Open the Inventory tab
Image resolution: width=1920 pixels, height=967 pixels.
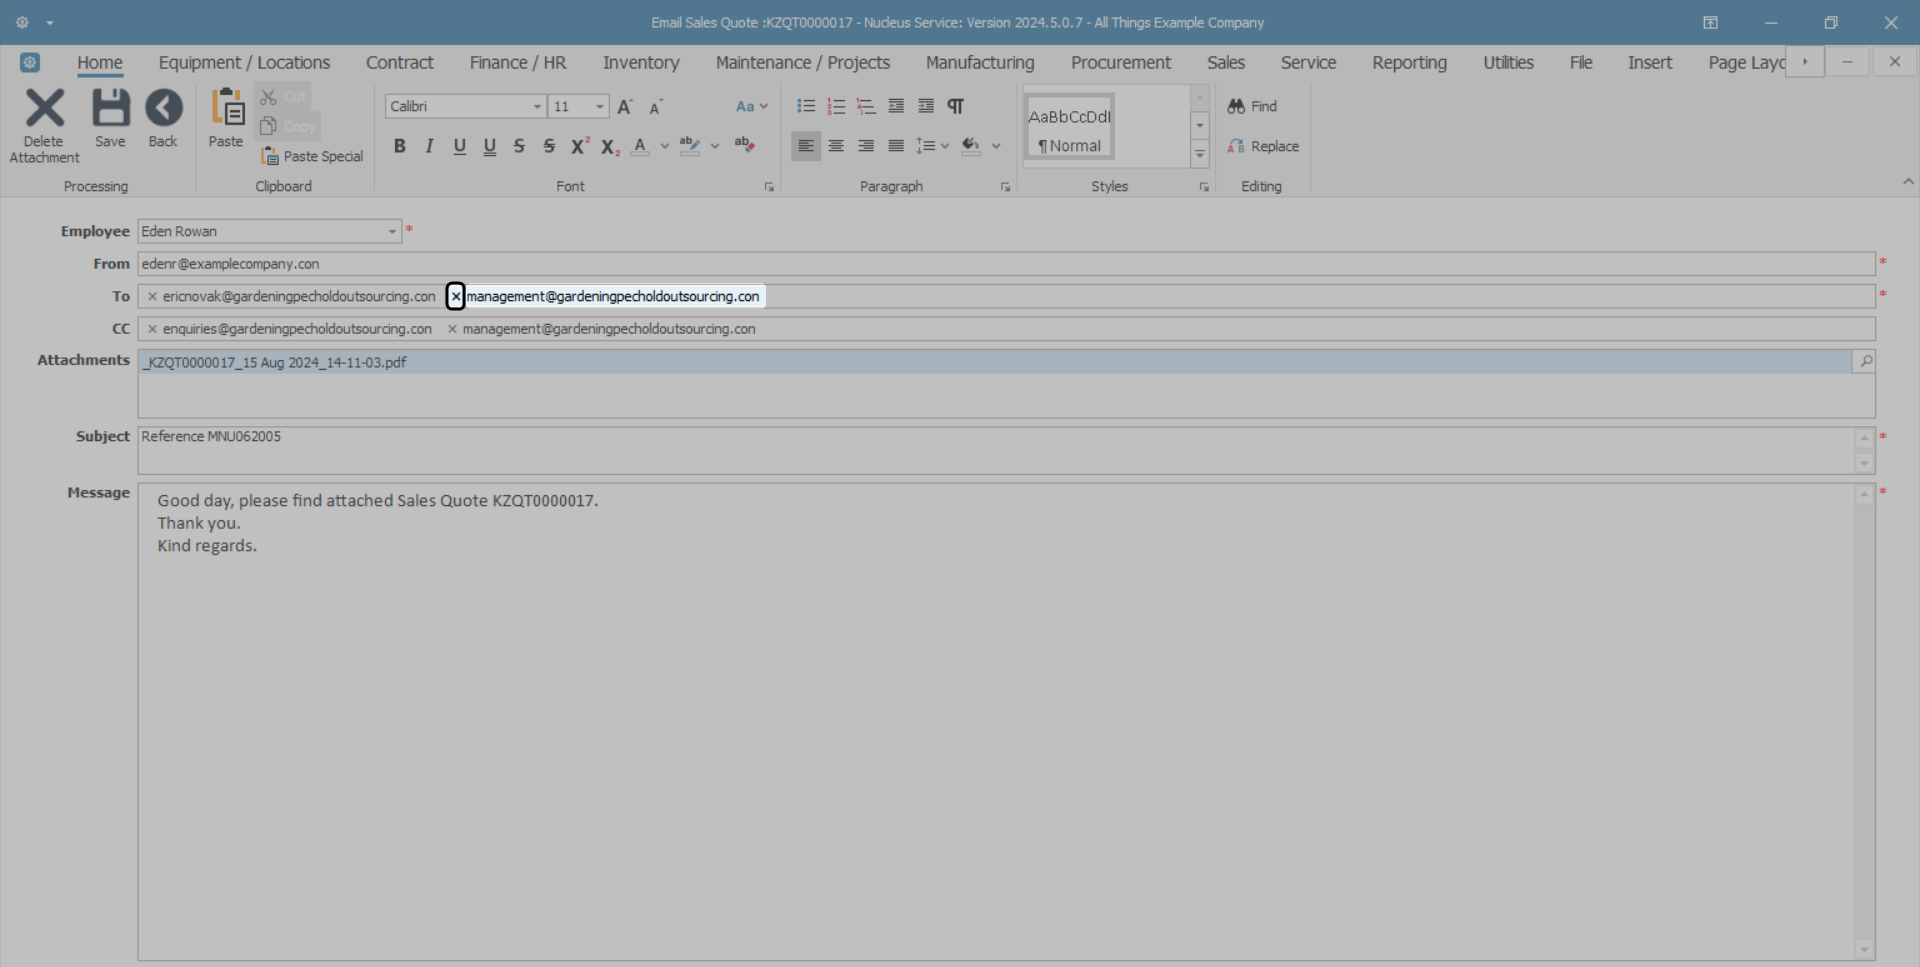pos(641,62)
